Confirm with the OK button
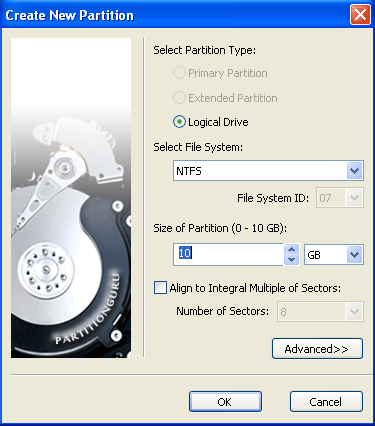The height and width of the screenshot is (426, 375). click(x=225, y=401)
